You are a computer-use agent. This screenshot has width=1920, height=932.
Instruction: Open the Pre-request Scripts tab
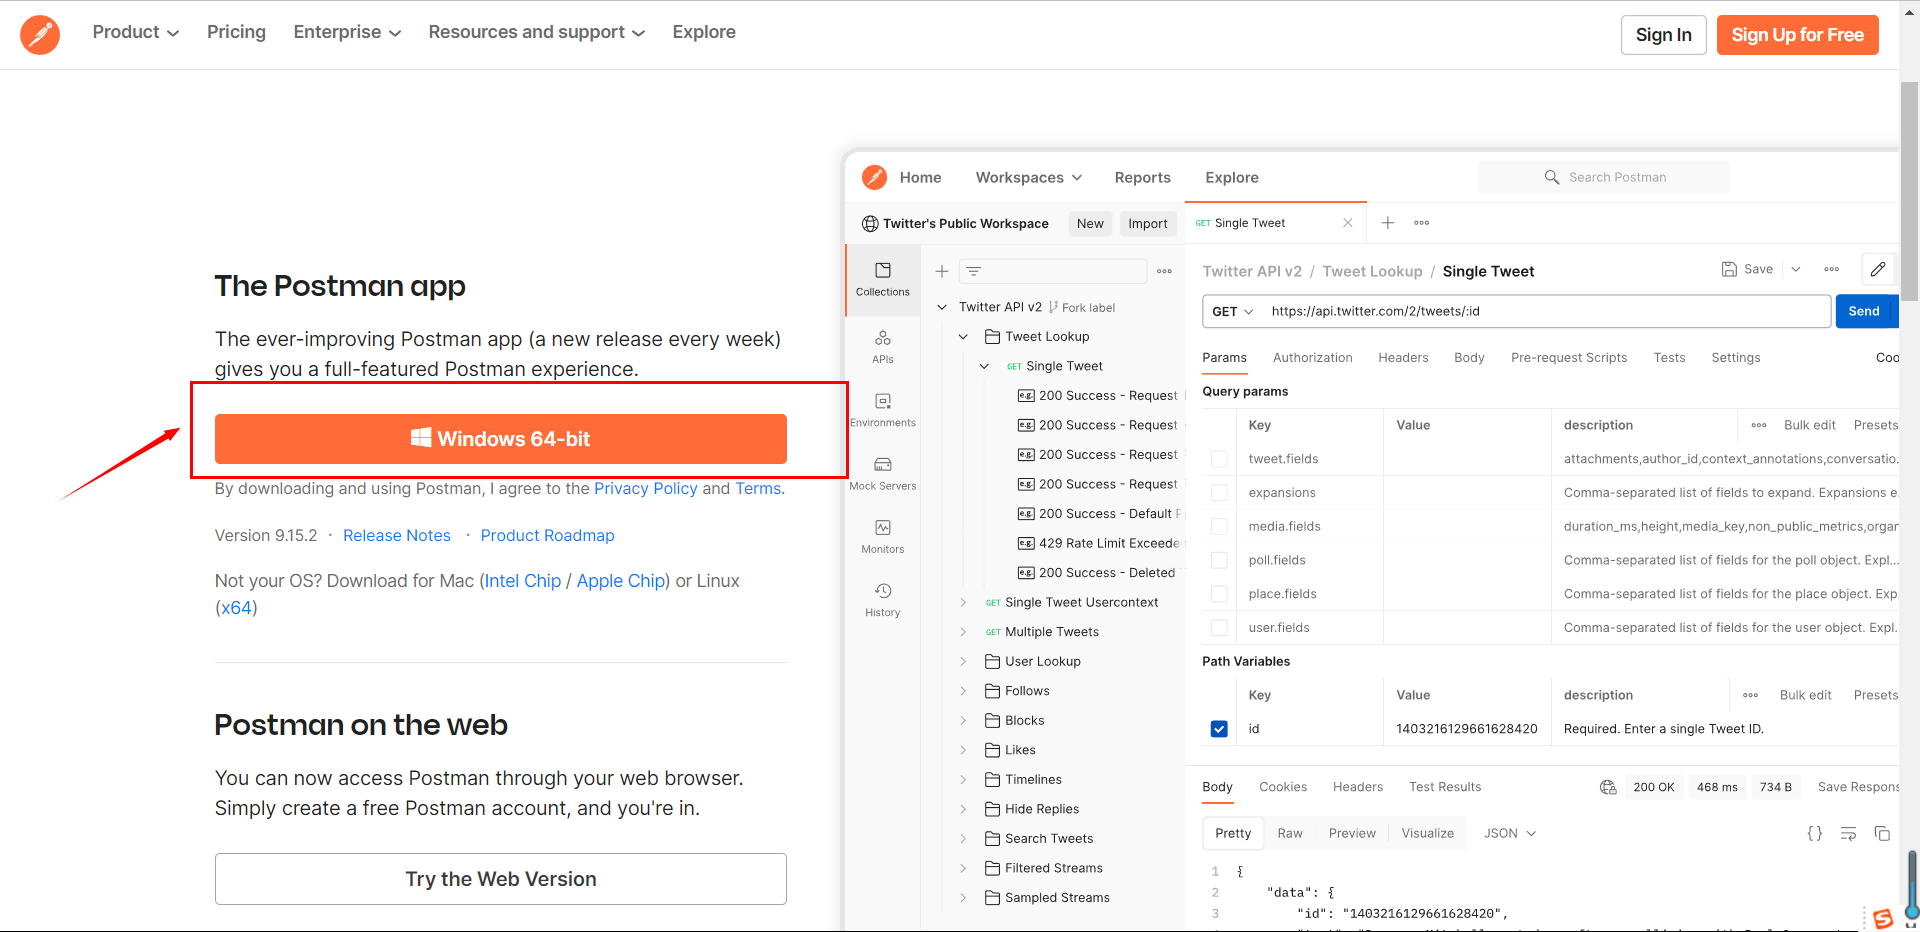pos(1569,358)
